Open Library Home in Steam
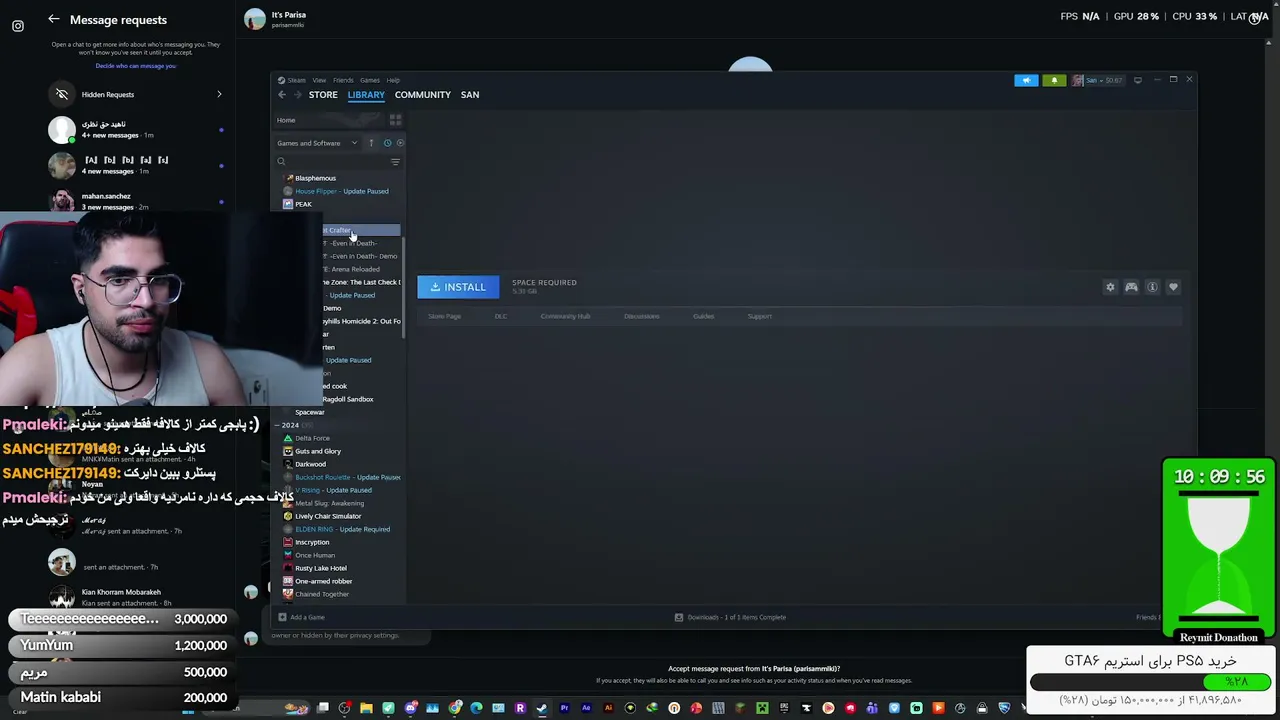Viewport: 1280px width, 720px height. coord(286,120)
